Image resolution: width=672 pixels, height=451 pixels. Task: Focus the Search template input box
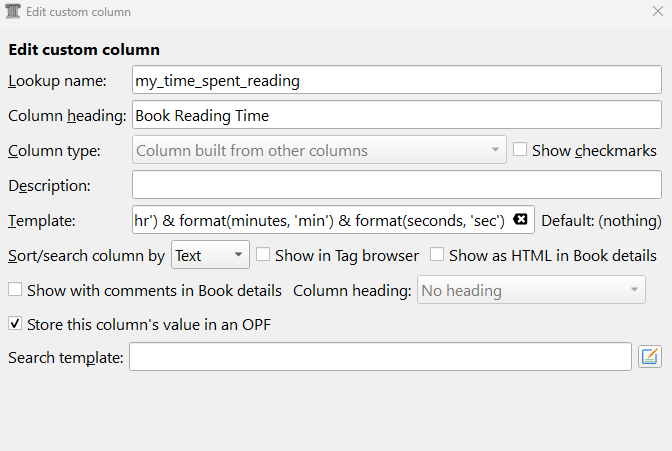pyautogui.click(x=380, y=357)
